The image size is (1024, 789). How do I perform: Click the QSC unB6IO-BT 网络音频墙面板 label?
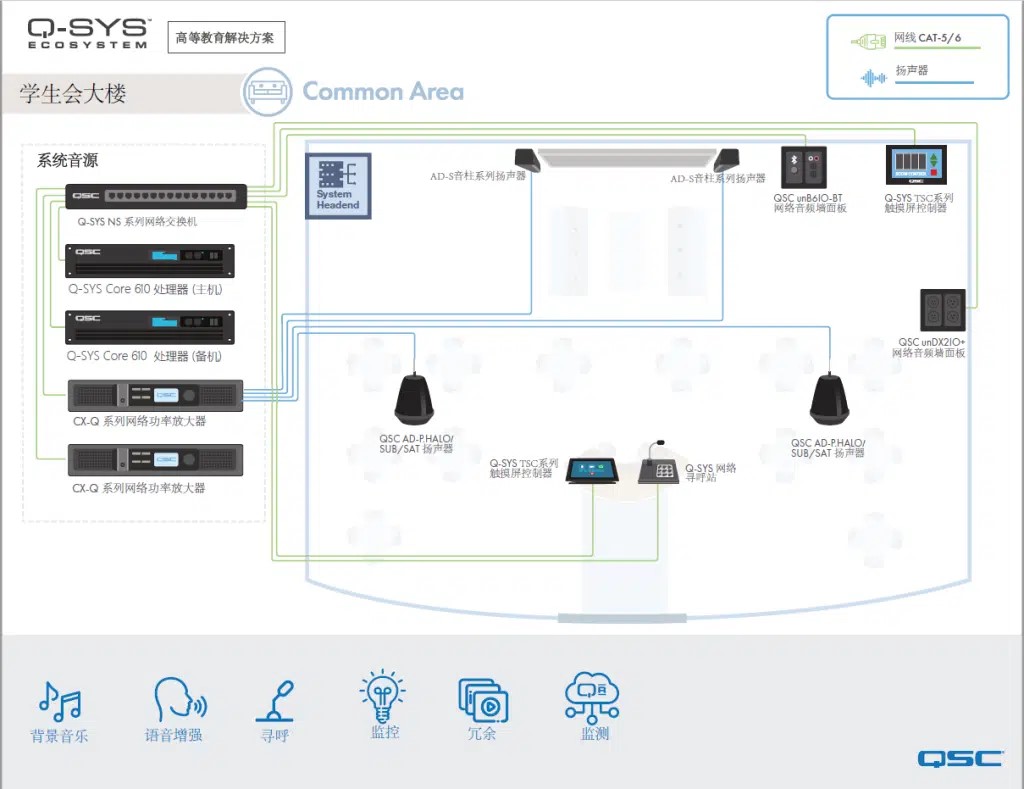810,203
